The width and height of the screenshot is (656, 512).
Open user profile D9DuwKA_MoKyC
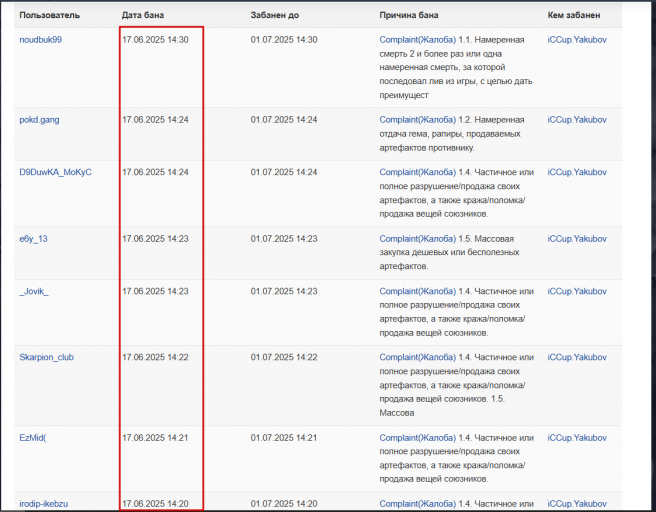pyautogui.click(x=55, y=172)
